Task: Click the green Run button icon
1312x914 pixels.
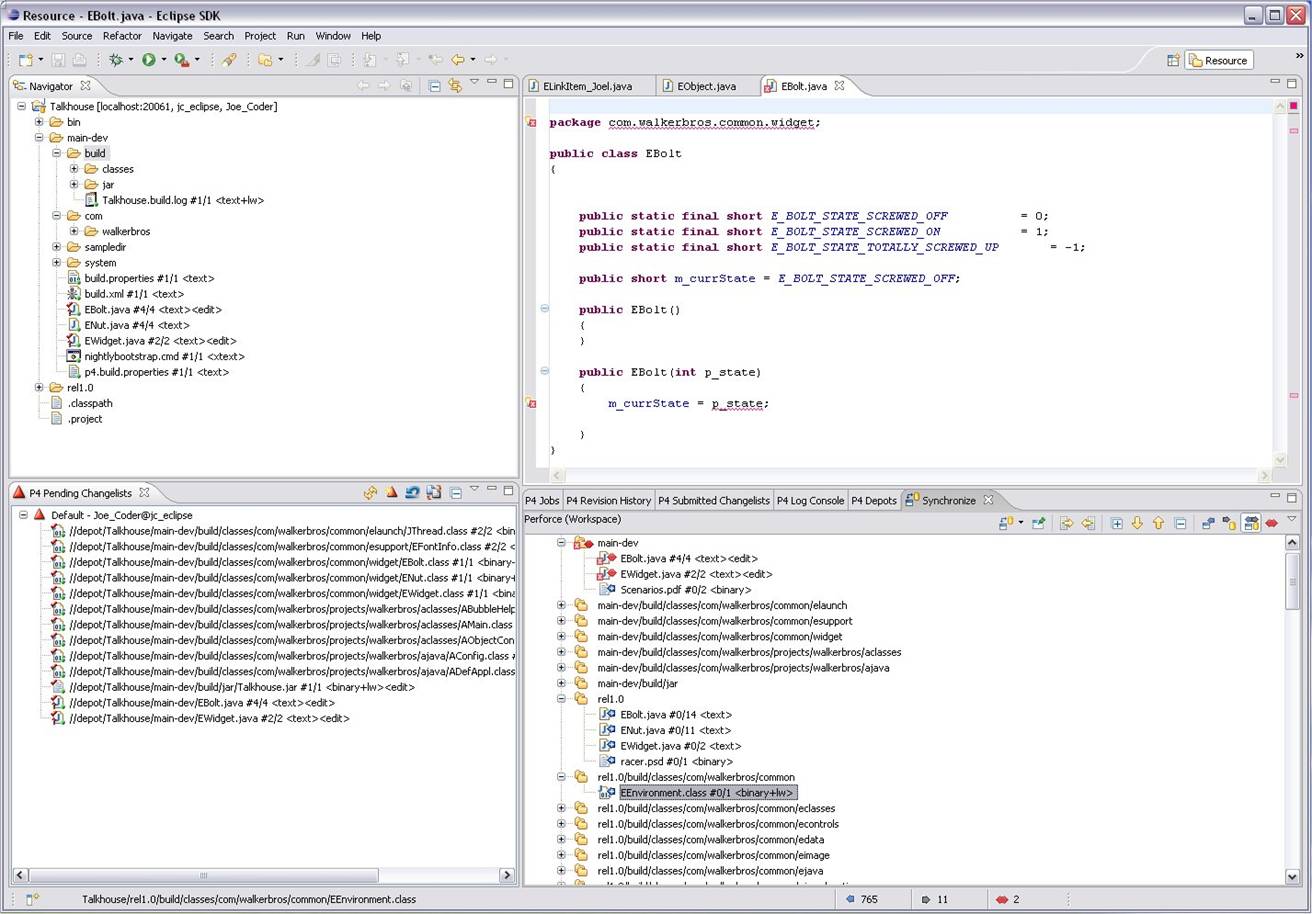Action: tap(148, 60)
